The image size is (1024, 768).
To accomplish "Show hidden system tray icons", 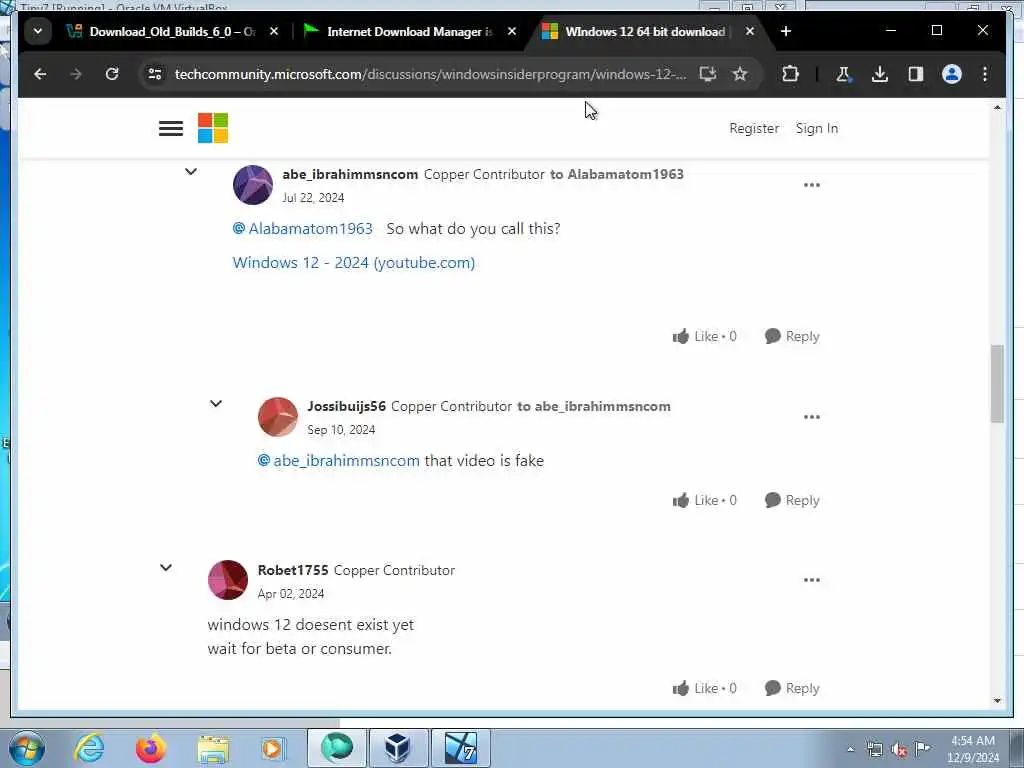I will (x=850, y=750).
